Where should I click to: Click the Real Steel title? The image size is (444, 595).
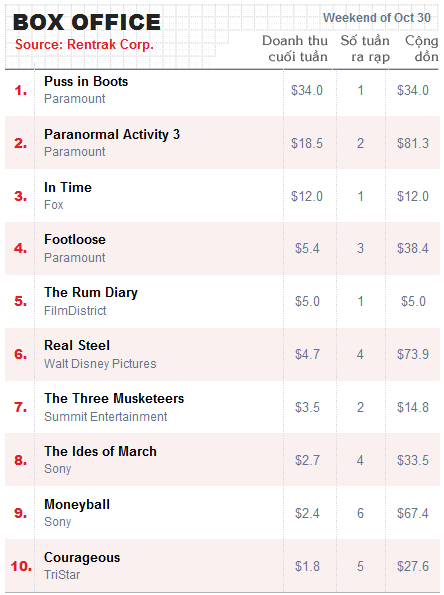tap(77, 345)
